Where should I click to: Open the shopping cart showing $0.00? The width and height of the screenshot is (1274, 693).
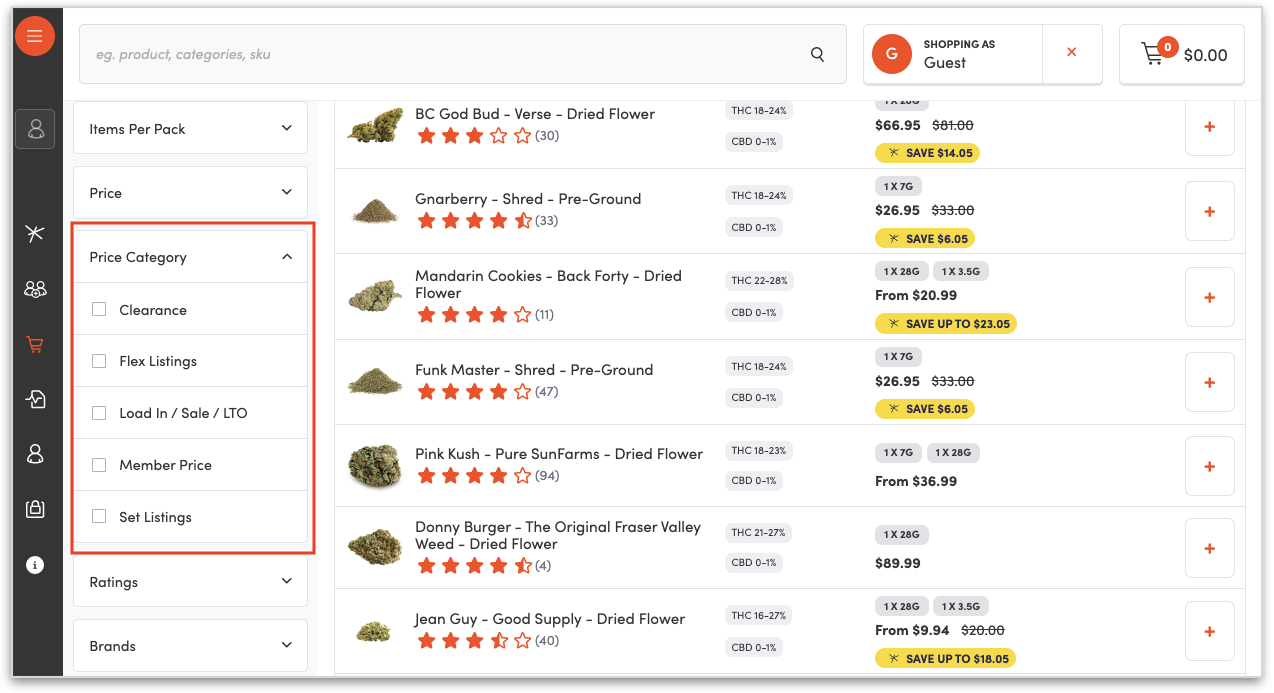coord(1182,54)
